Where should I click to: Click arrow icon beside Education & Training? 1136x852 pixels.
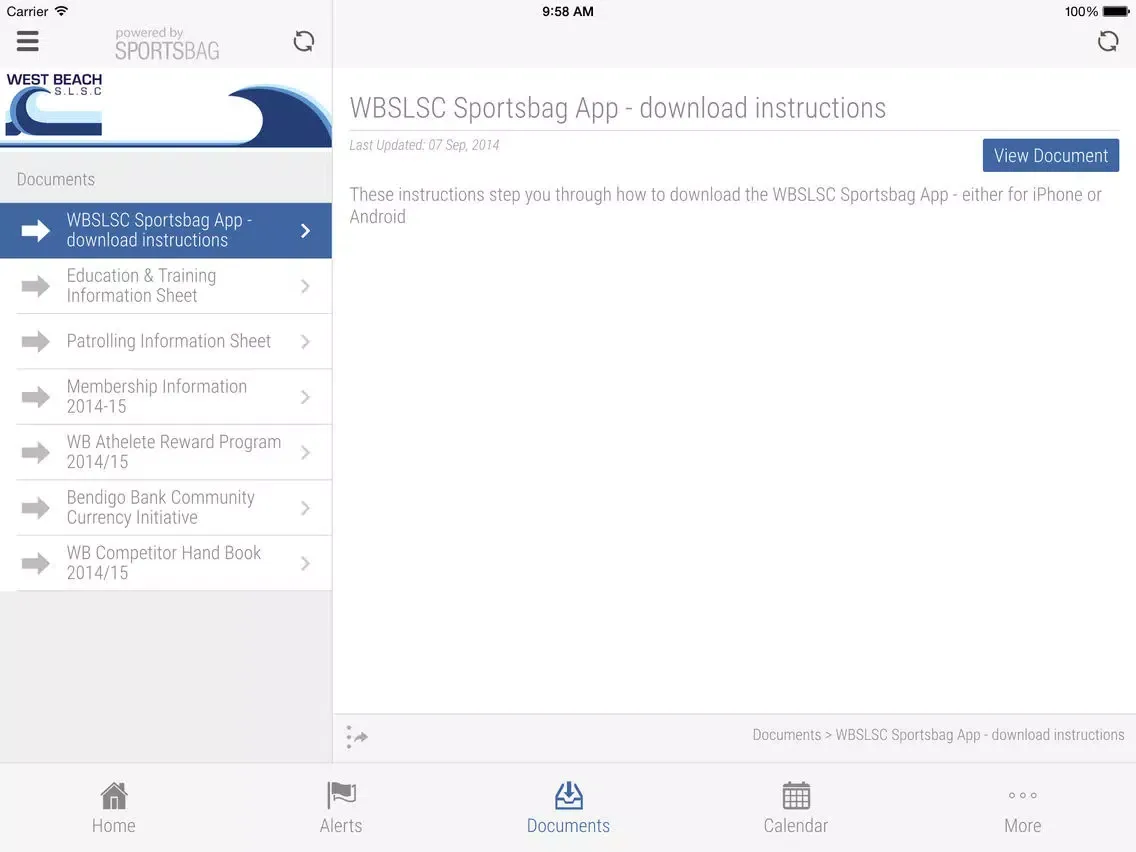pos(36,286)
